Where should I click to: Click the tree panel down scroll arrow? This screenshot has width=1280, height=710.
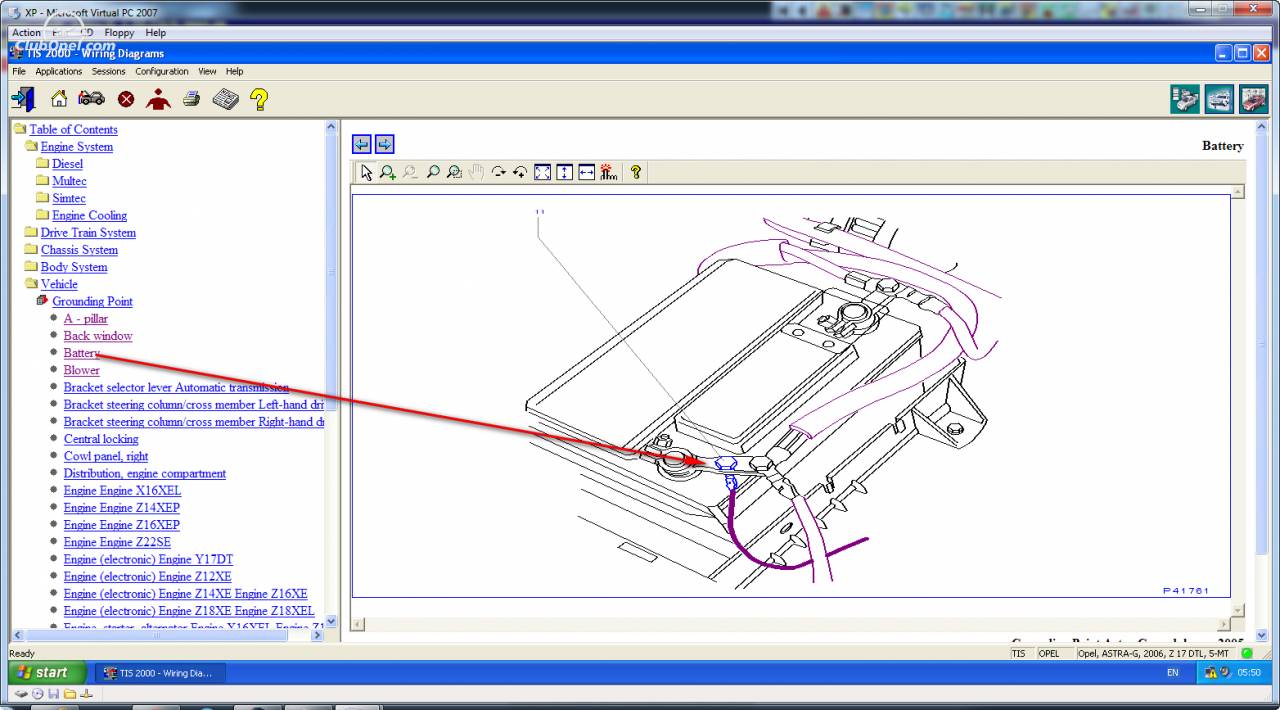pyautogui.click(x=332, y=622)
